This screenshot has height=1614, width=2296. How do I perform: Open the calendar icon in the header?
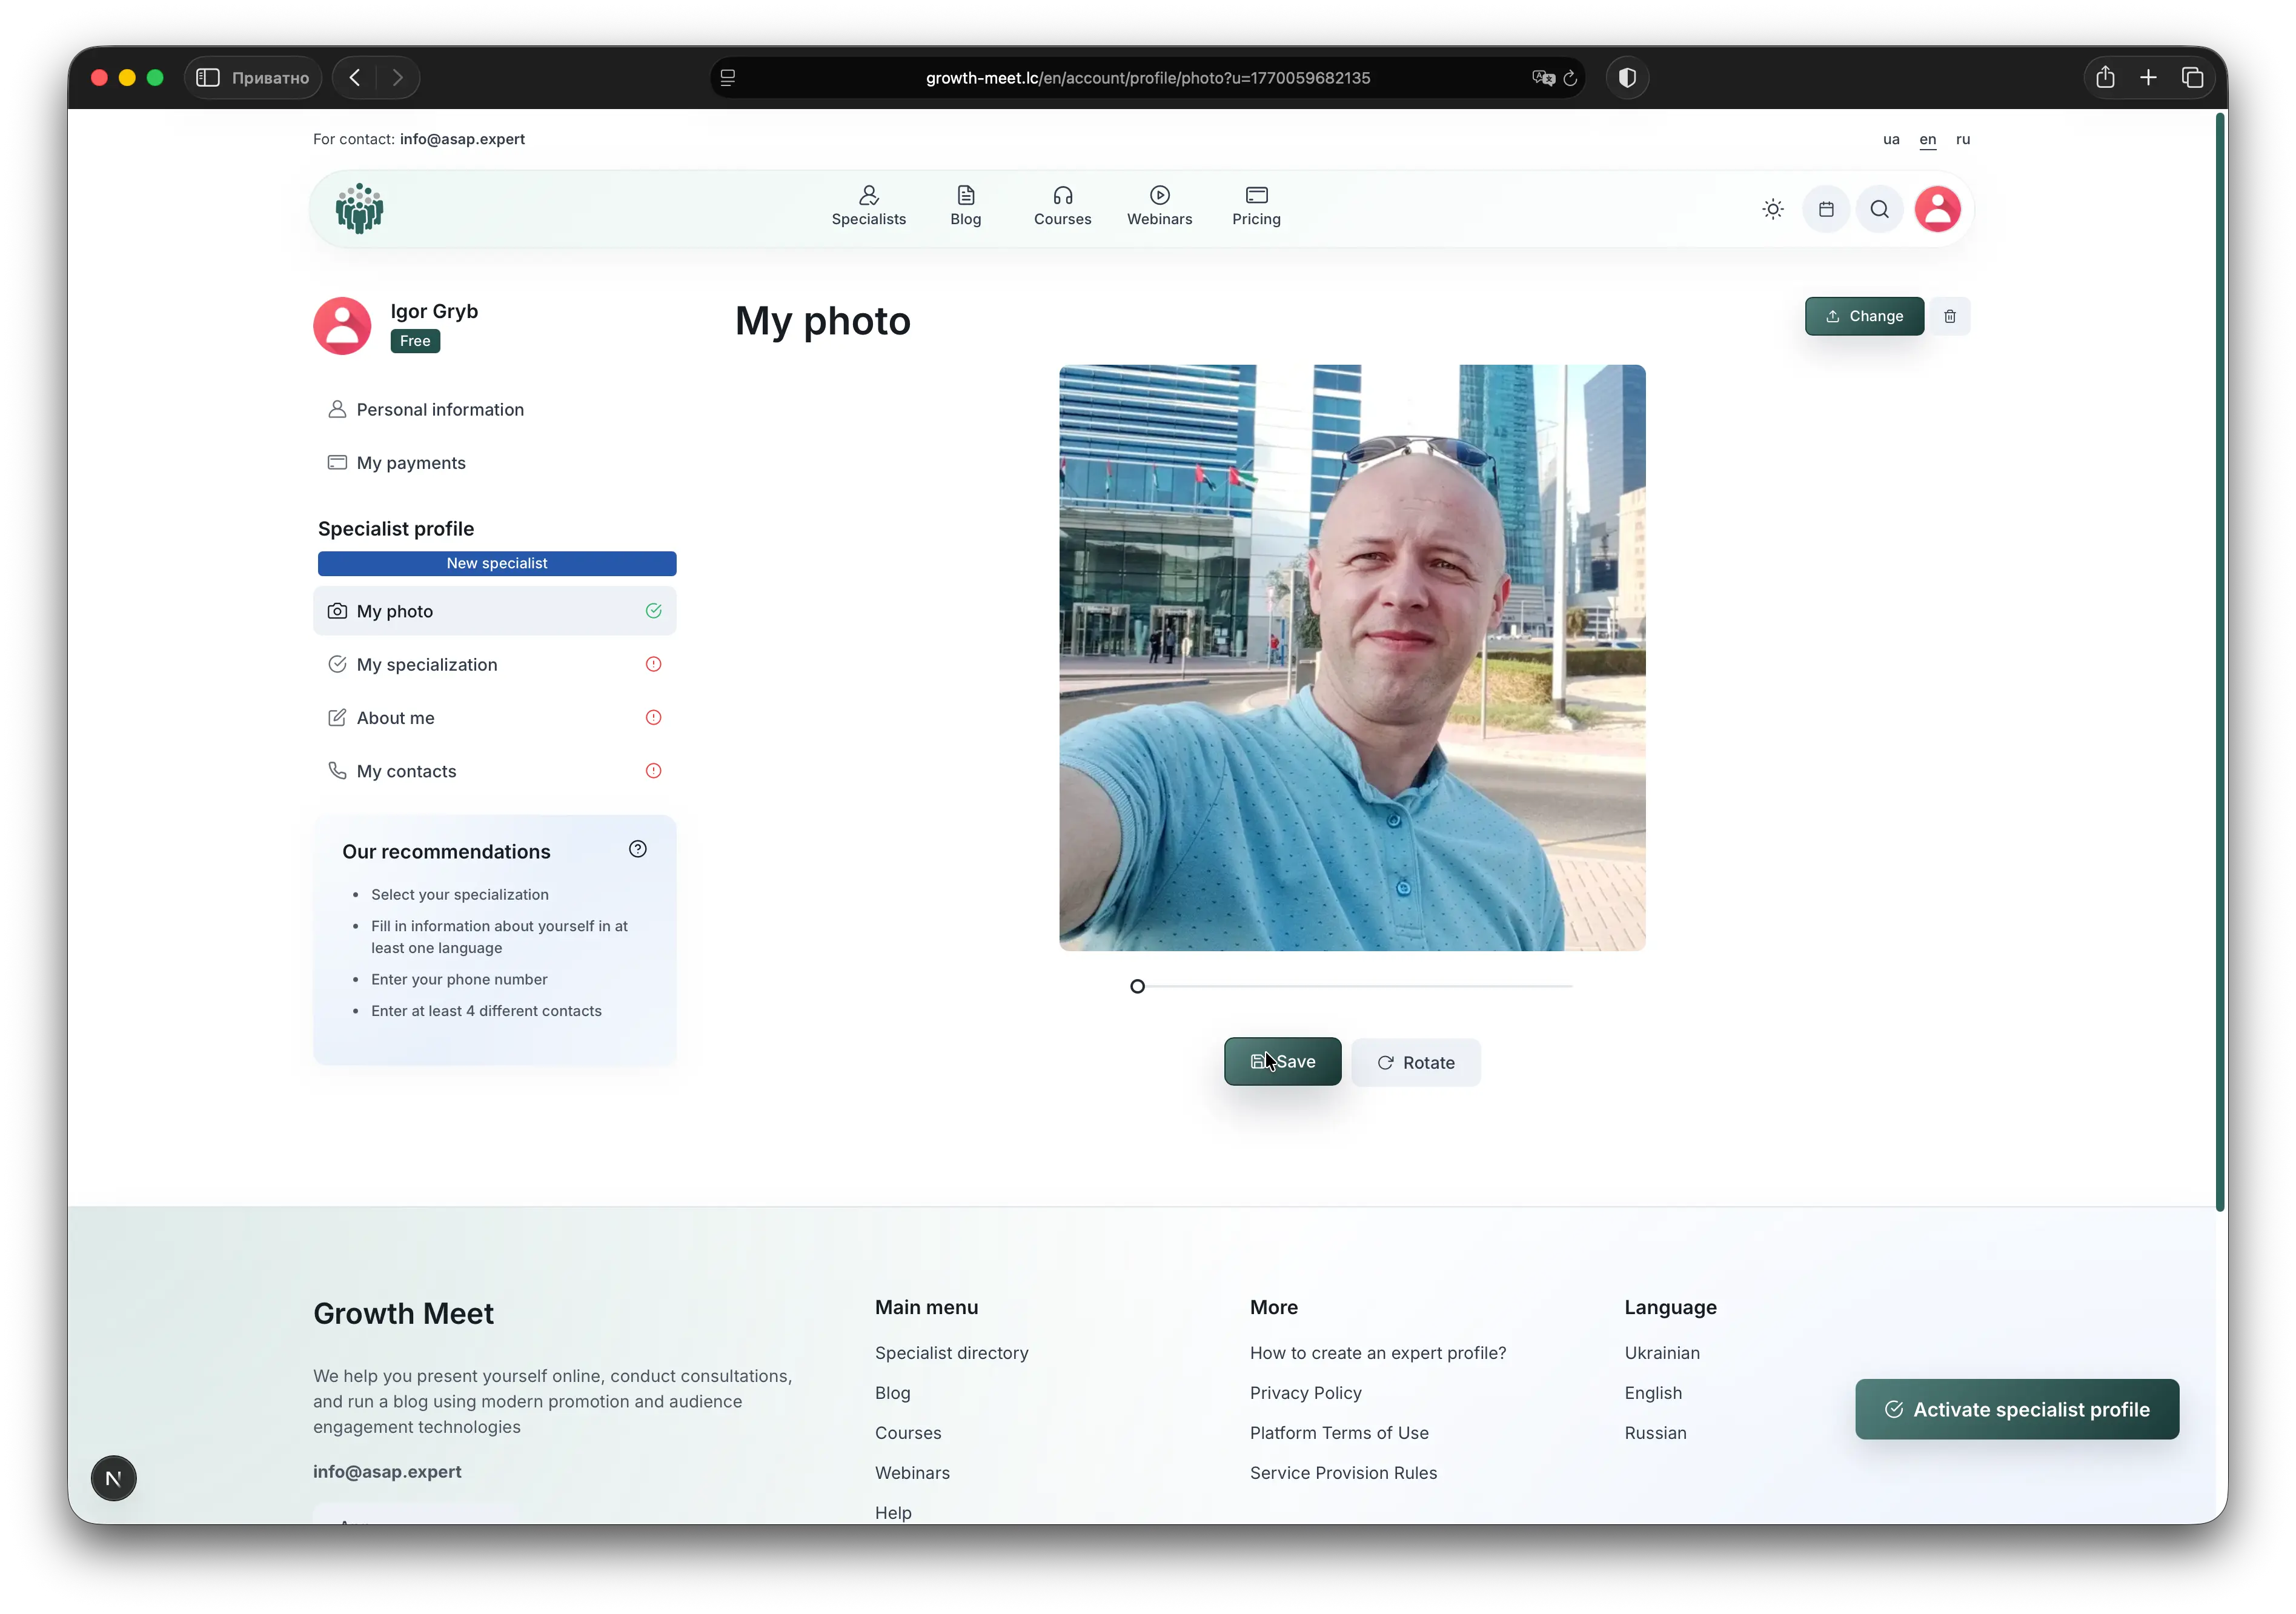[x=1825, y=209]
